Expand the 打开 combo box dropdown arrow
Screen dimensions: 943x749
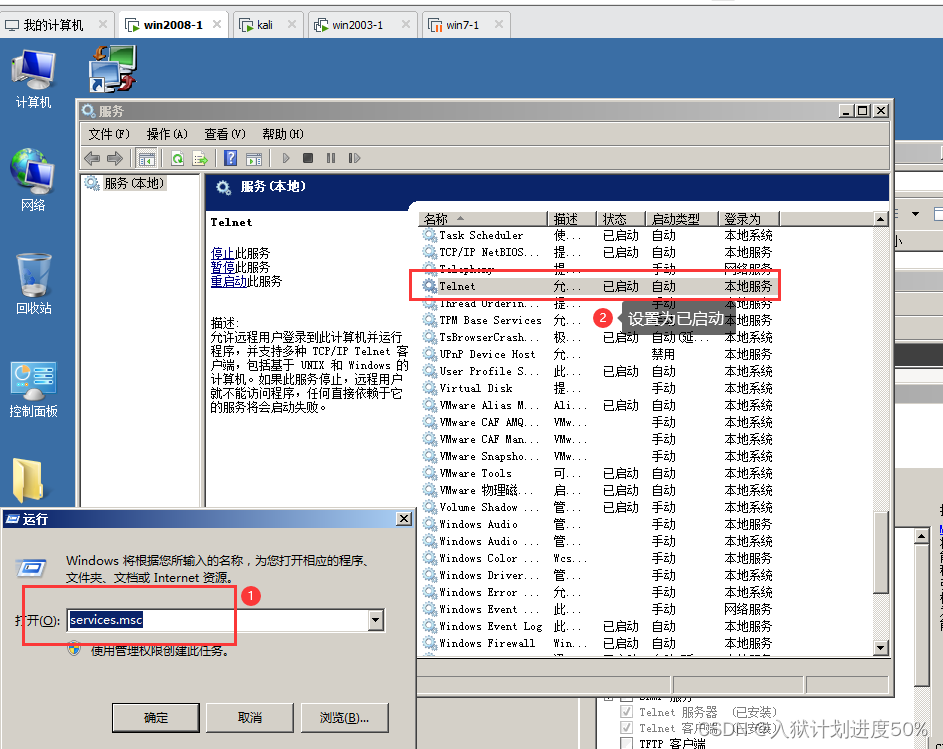376,620
